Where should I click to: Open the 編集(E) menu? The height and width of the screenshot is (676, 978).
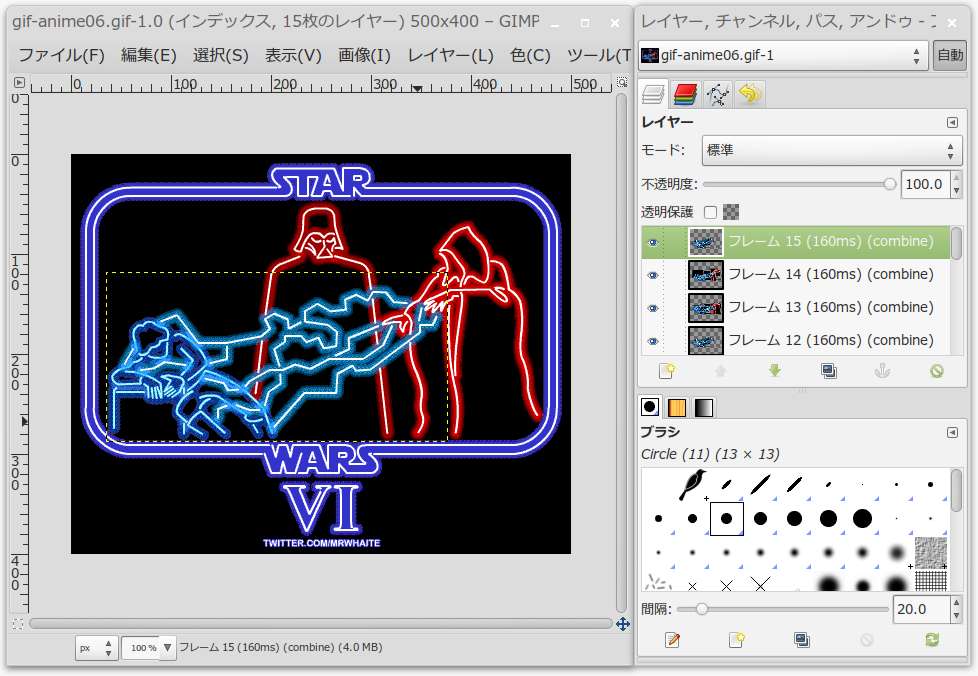148,56
